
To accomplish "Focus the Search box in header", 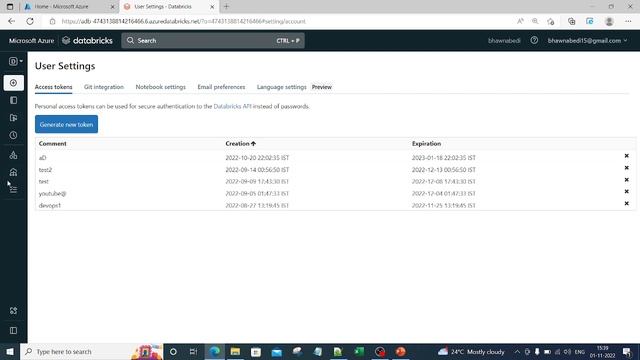I will (x=213, y=40).
